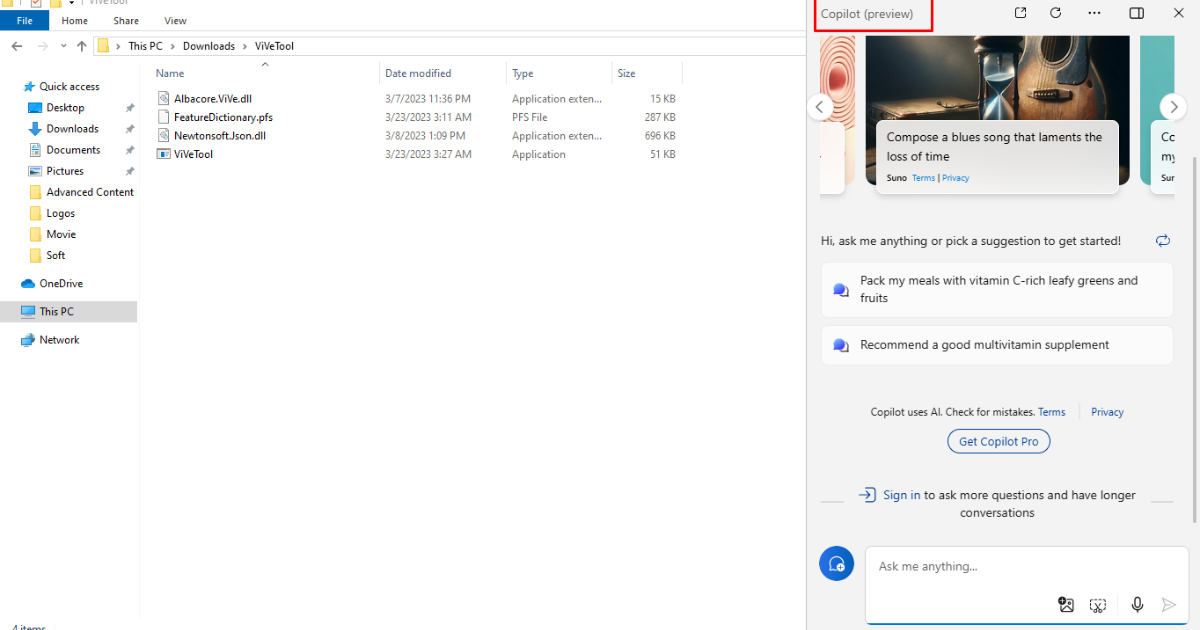1200x630 pixels.
Task: Open the Home ribbon tab
Action: tap(75, 20)
